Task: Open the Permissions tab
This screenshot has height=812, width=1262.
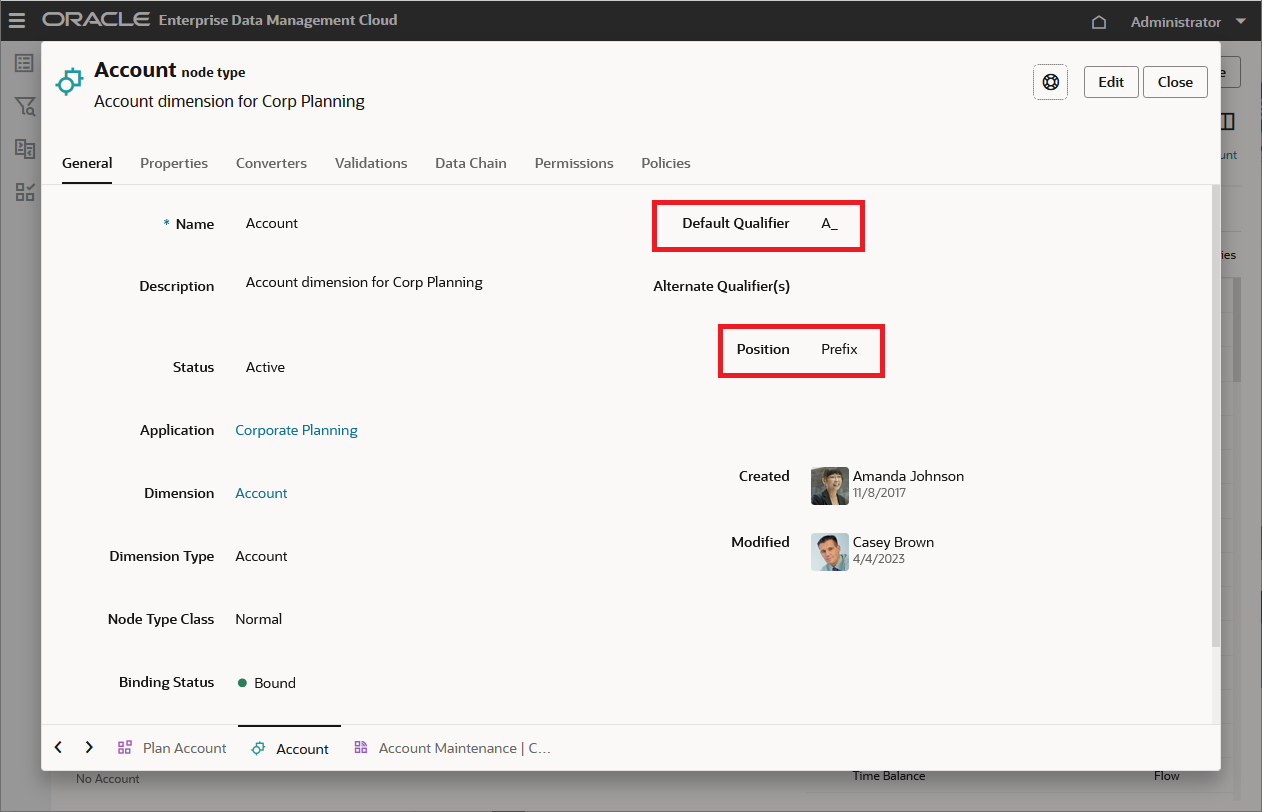Action: (574, 163)
